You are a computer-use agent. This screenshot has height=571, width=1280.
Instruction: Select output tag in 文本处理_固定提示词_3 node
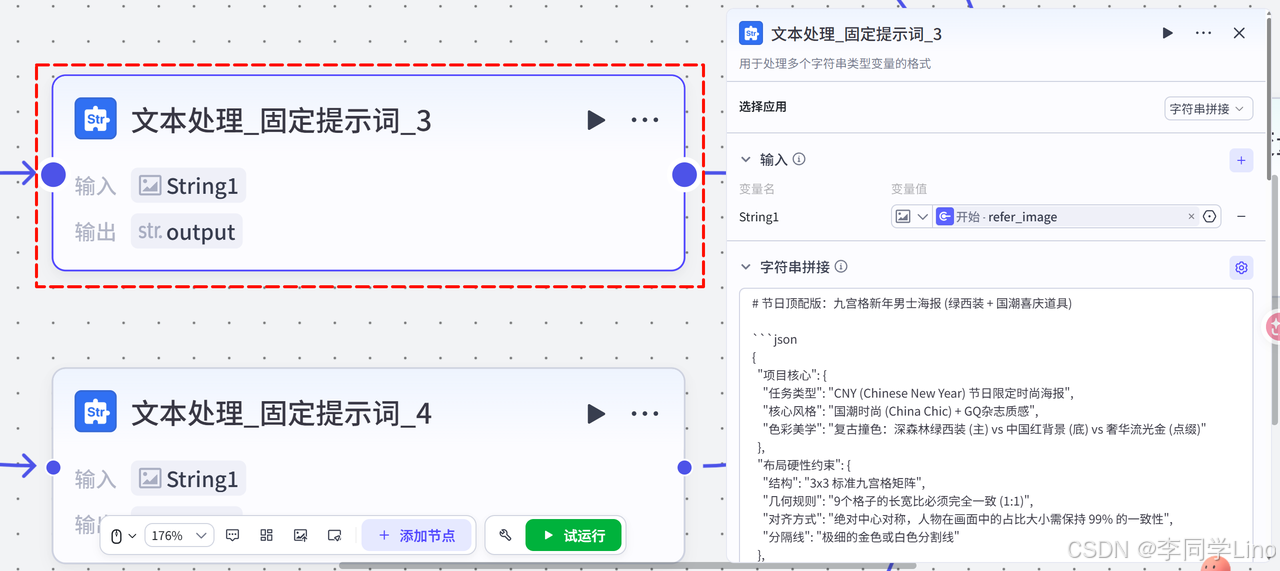(x=186, y=232)
